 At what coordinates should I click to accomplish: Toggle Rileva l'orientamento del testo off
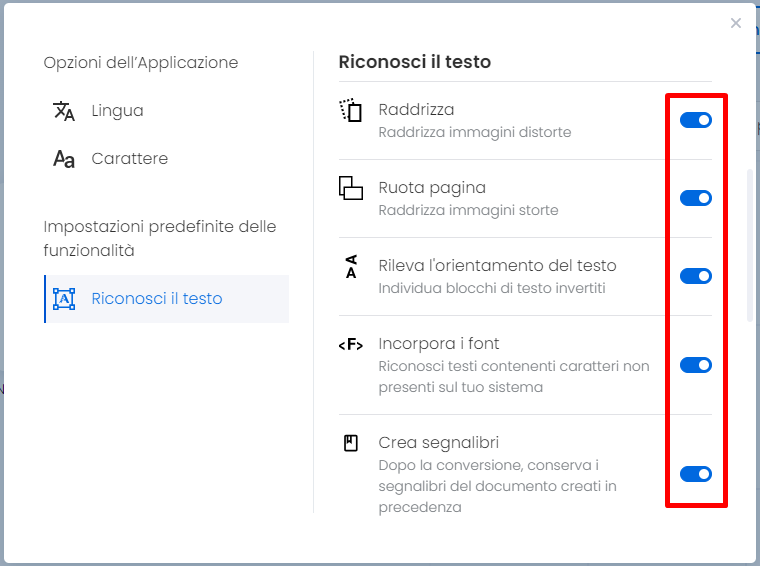[x=696, y=276]
